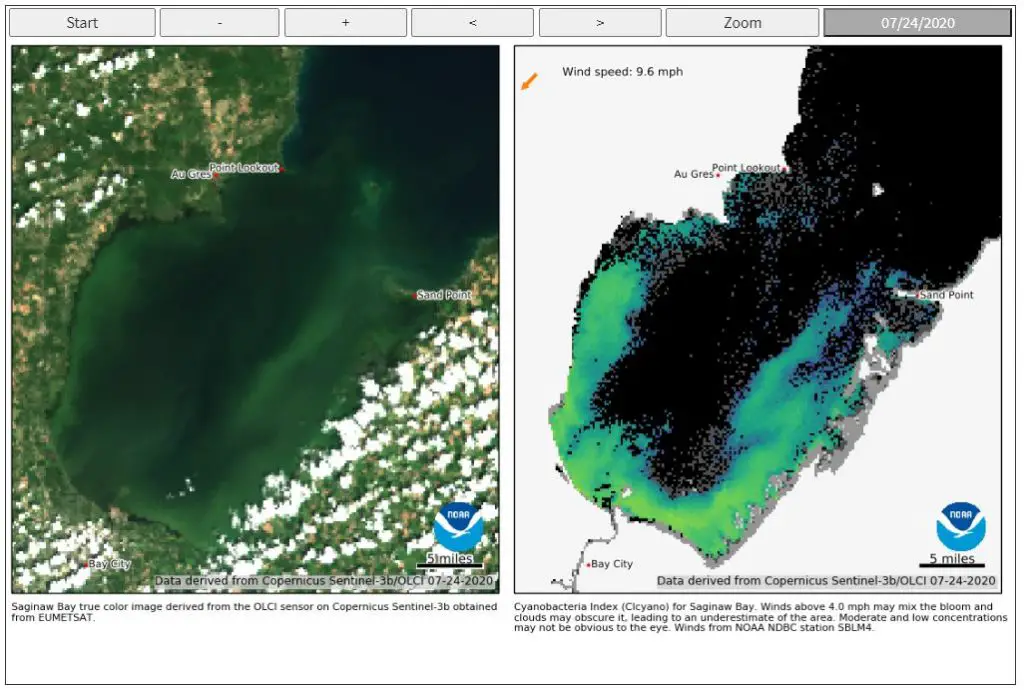Click 'Point Lookout' label on the cyanobacteria map
The image size is (1024, 691).
pyautogui.click(x=746, y=168)
